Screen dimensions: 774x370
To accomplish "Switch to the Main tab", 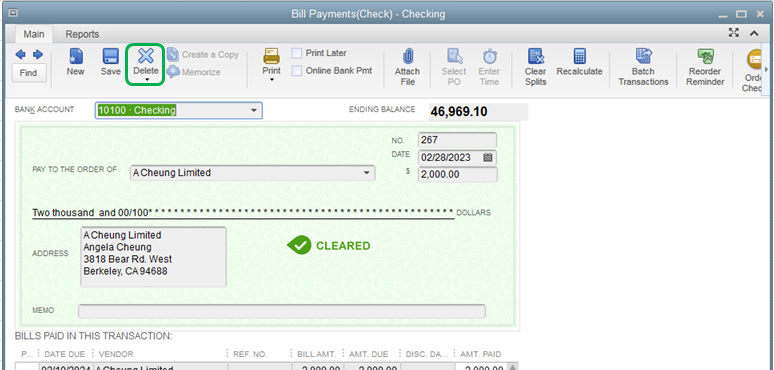I will 34,34.
